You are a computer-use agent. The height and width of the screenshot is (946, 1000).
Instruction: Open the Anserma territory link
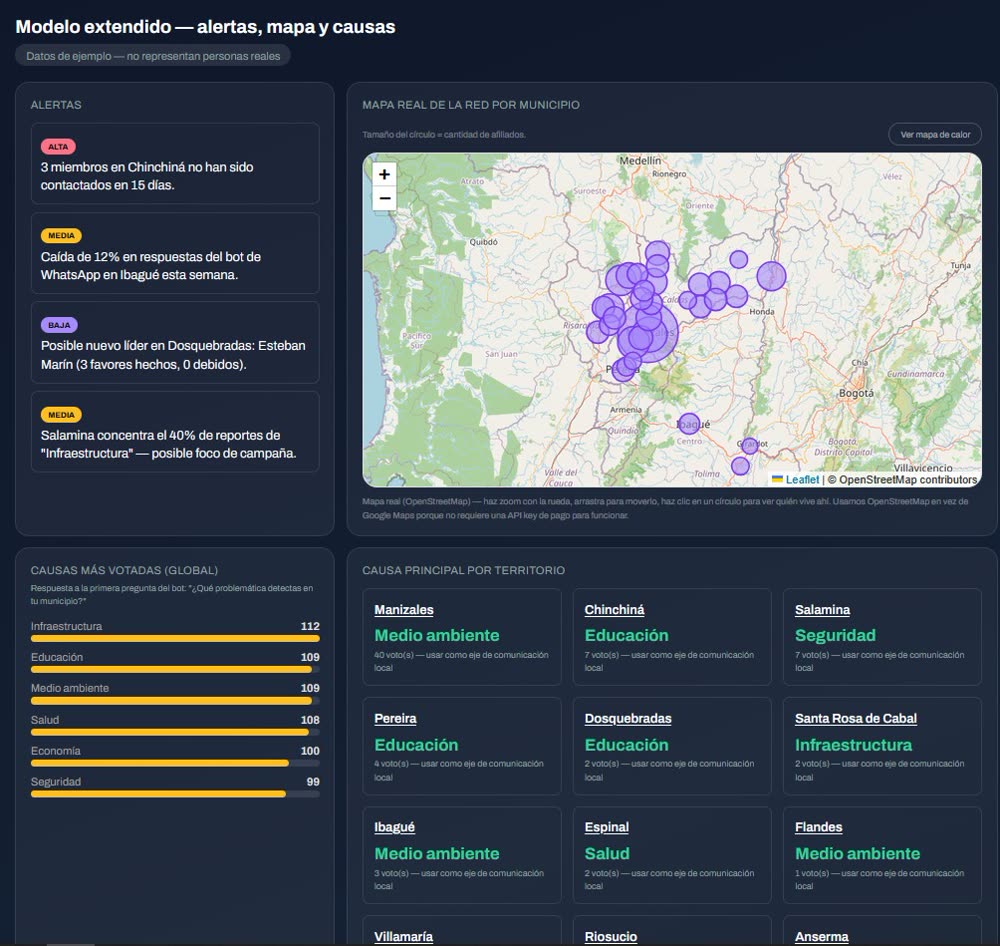point(821,936)
